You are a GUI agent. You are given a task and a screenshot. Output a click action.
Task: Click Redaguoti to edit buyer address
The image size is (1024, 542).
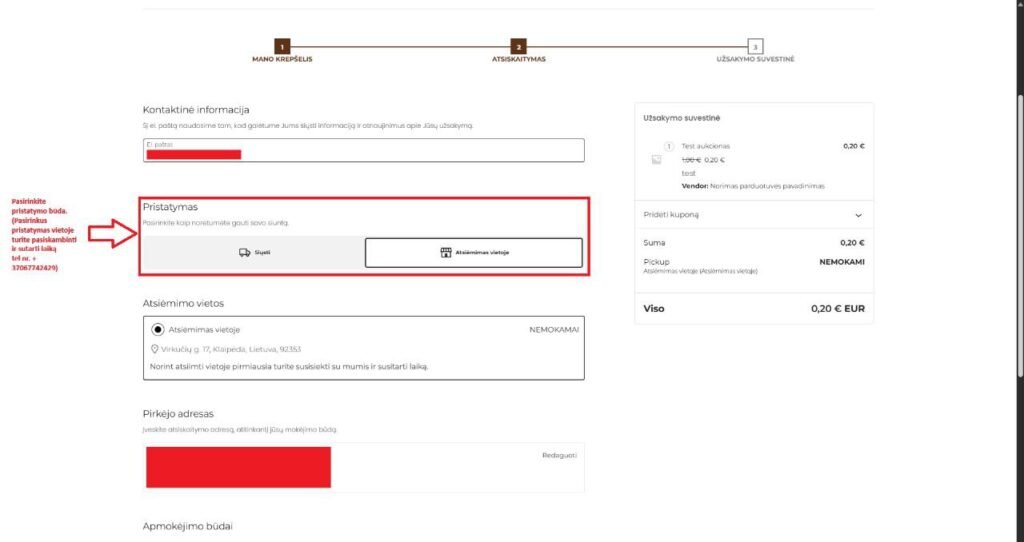coord(559,455)
